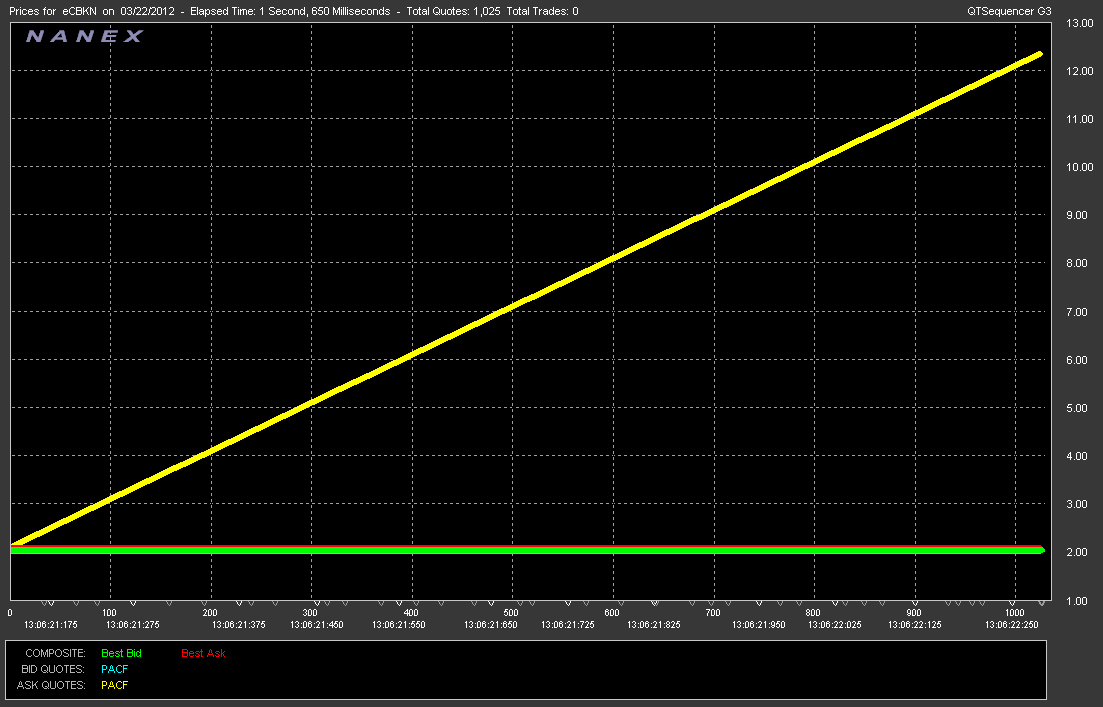Click the quote count label 100
The image size is (1103, 707).
coord(109,613)
